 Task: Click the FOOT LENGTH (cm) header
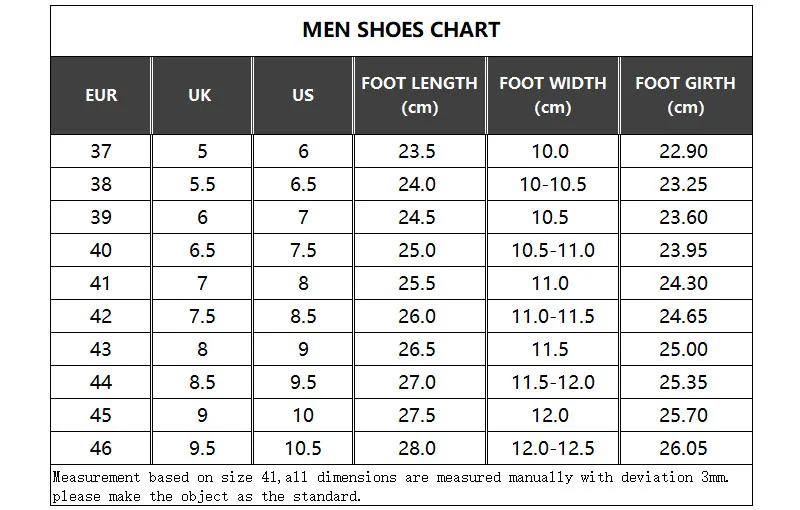tap(419, 95)
